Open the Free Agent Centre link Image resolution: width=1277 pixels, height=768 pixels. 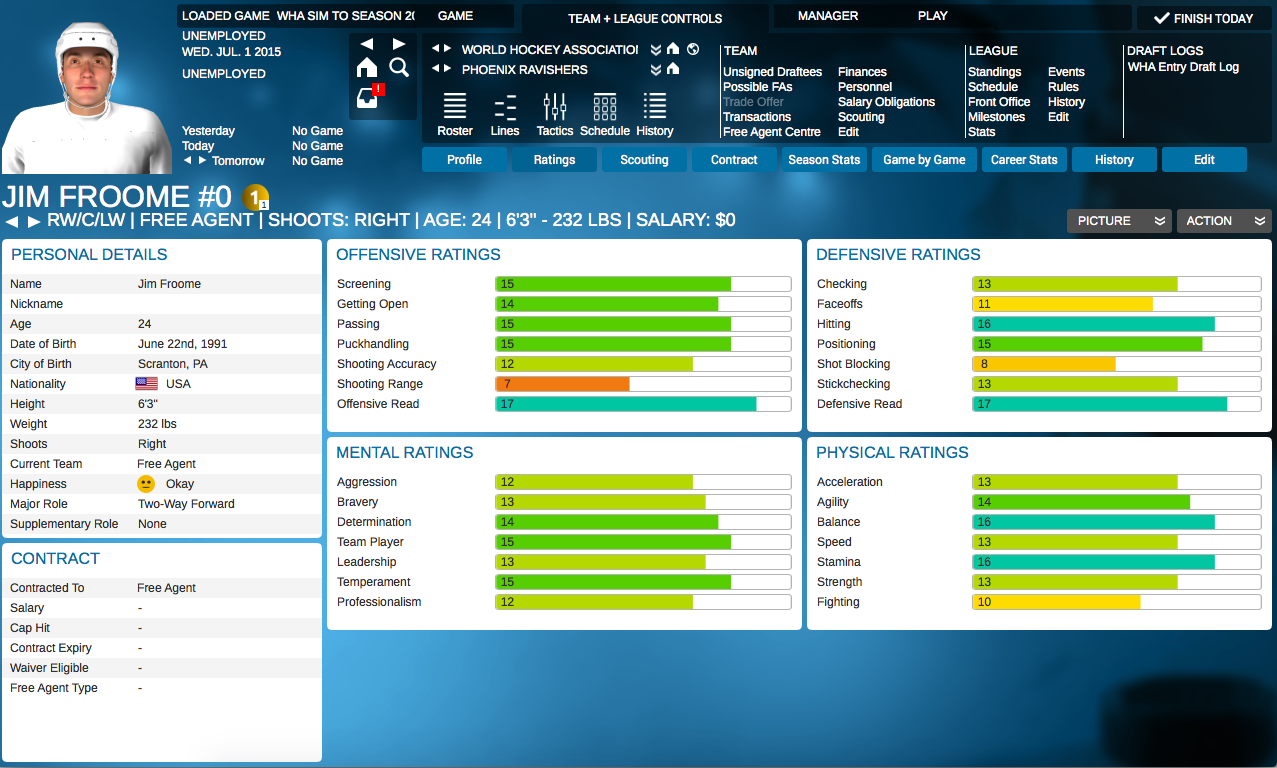click(772, 132)
